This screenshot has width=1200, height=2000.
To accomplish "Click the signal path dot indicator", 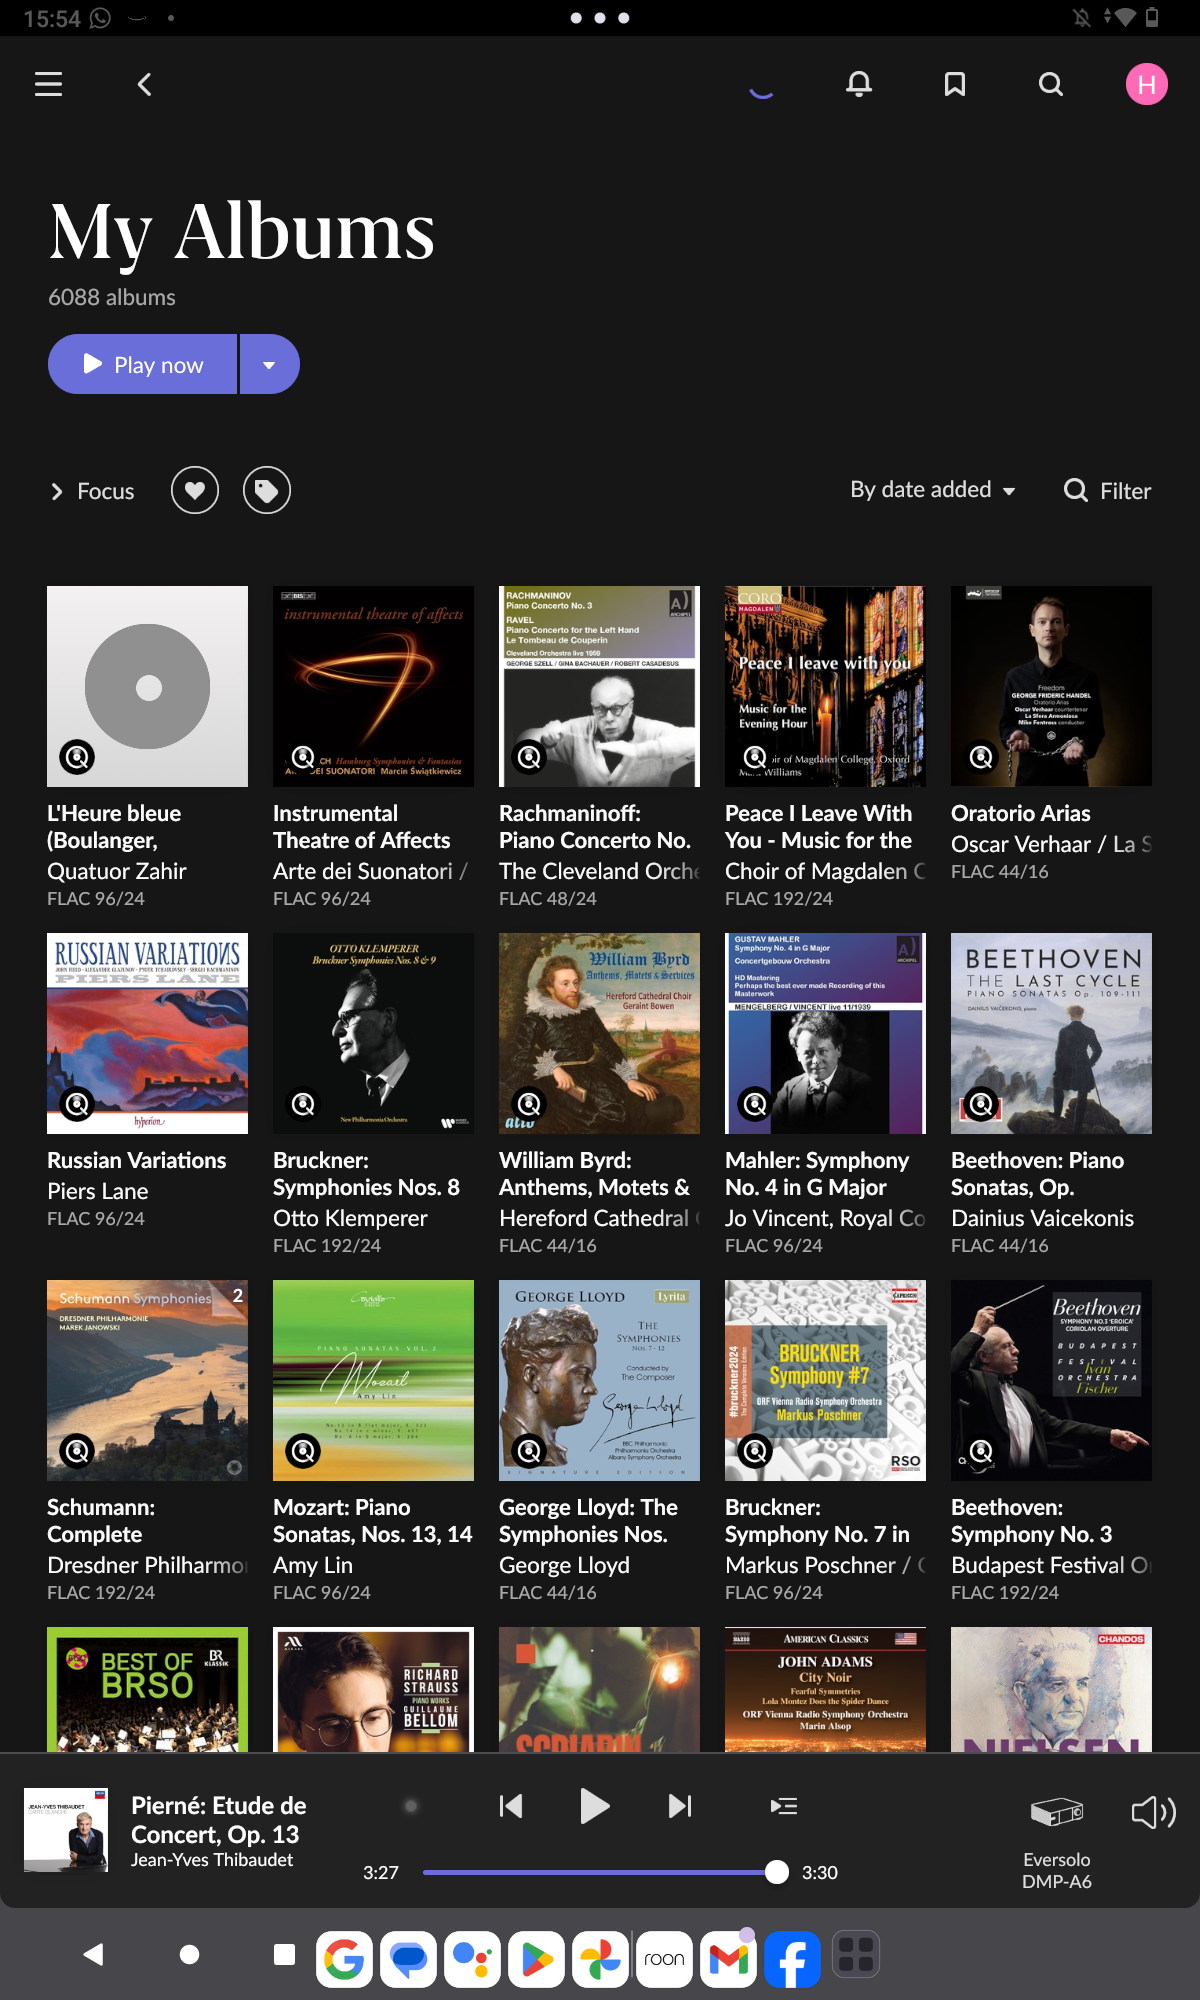I will point(410,1806).
